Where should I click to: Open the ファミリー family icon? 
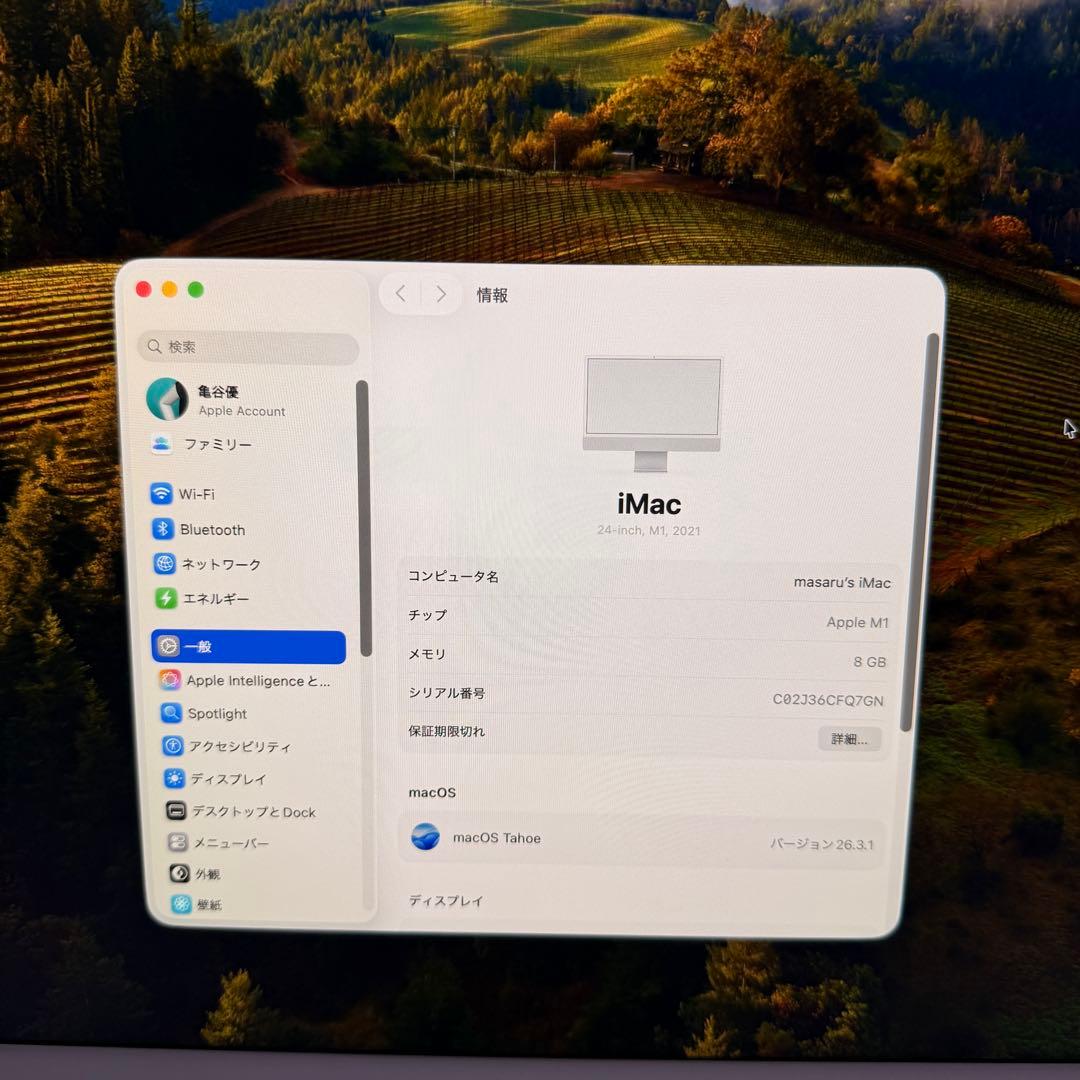161,444
